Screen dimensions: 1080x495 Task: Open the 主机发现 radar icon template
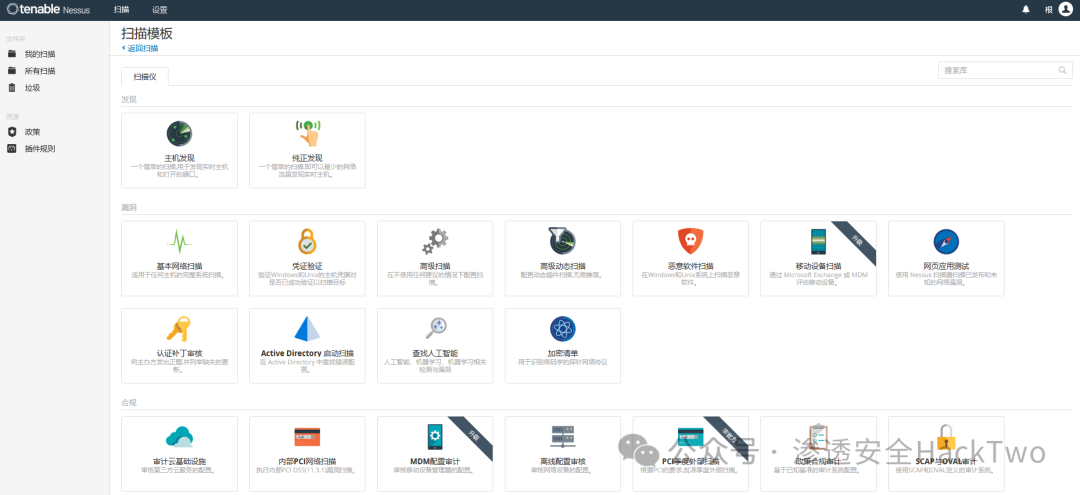[179, 133]
